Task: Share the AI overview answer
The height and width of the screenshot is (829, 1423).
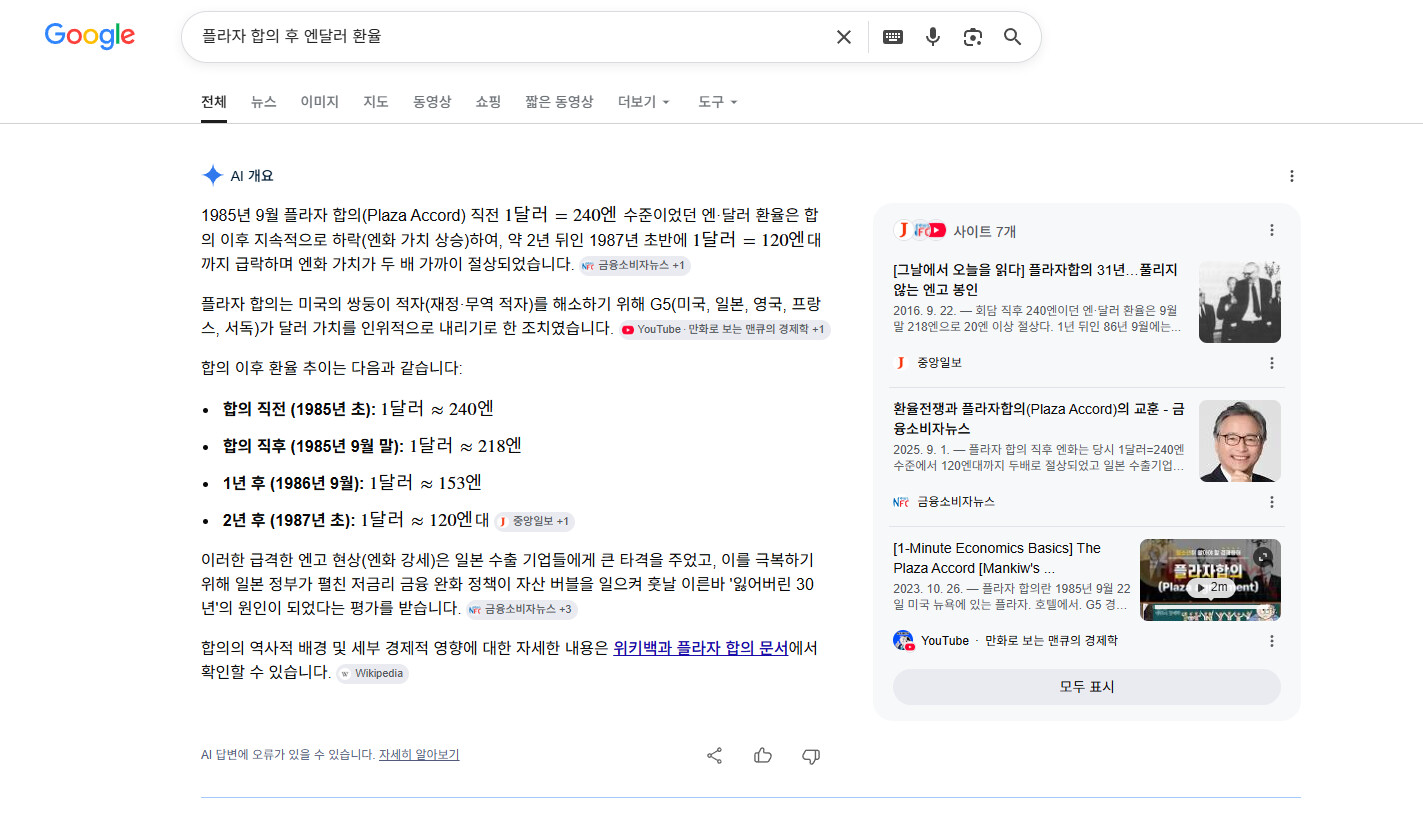Action: click(714, 756)
